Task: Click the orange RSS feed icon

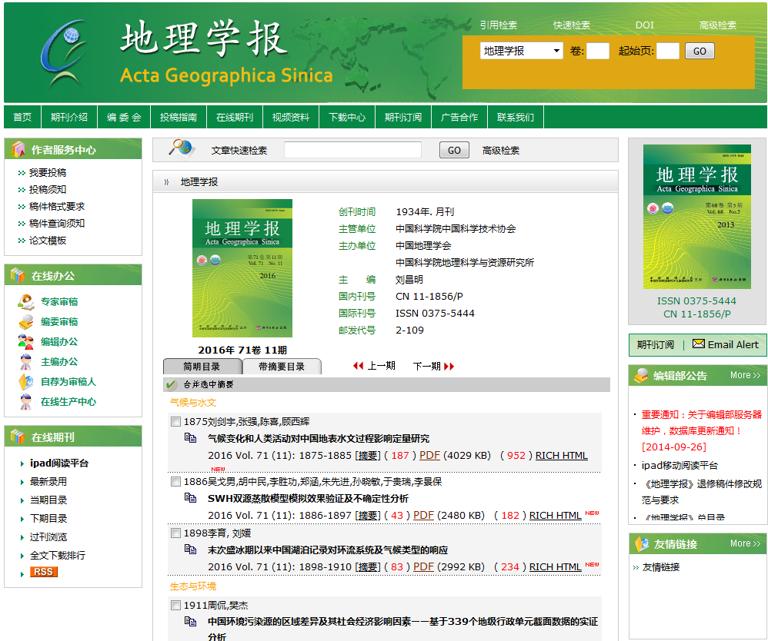Action: 44,571
